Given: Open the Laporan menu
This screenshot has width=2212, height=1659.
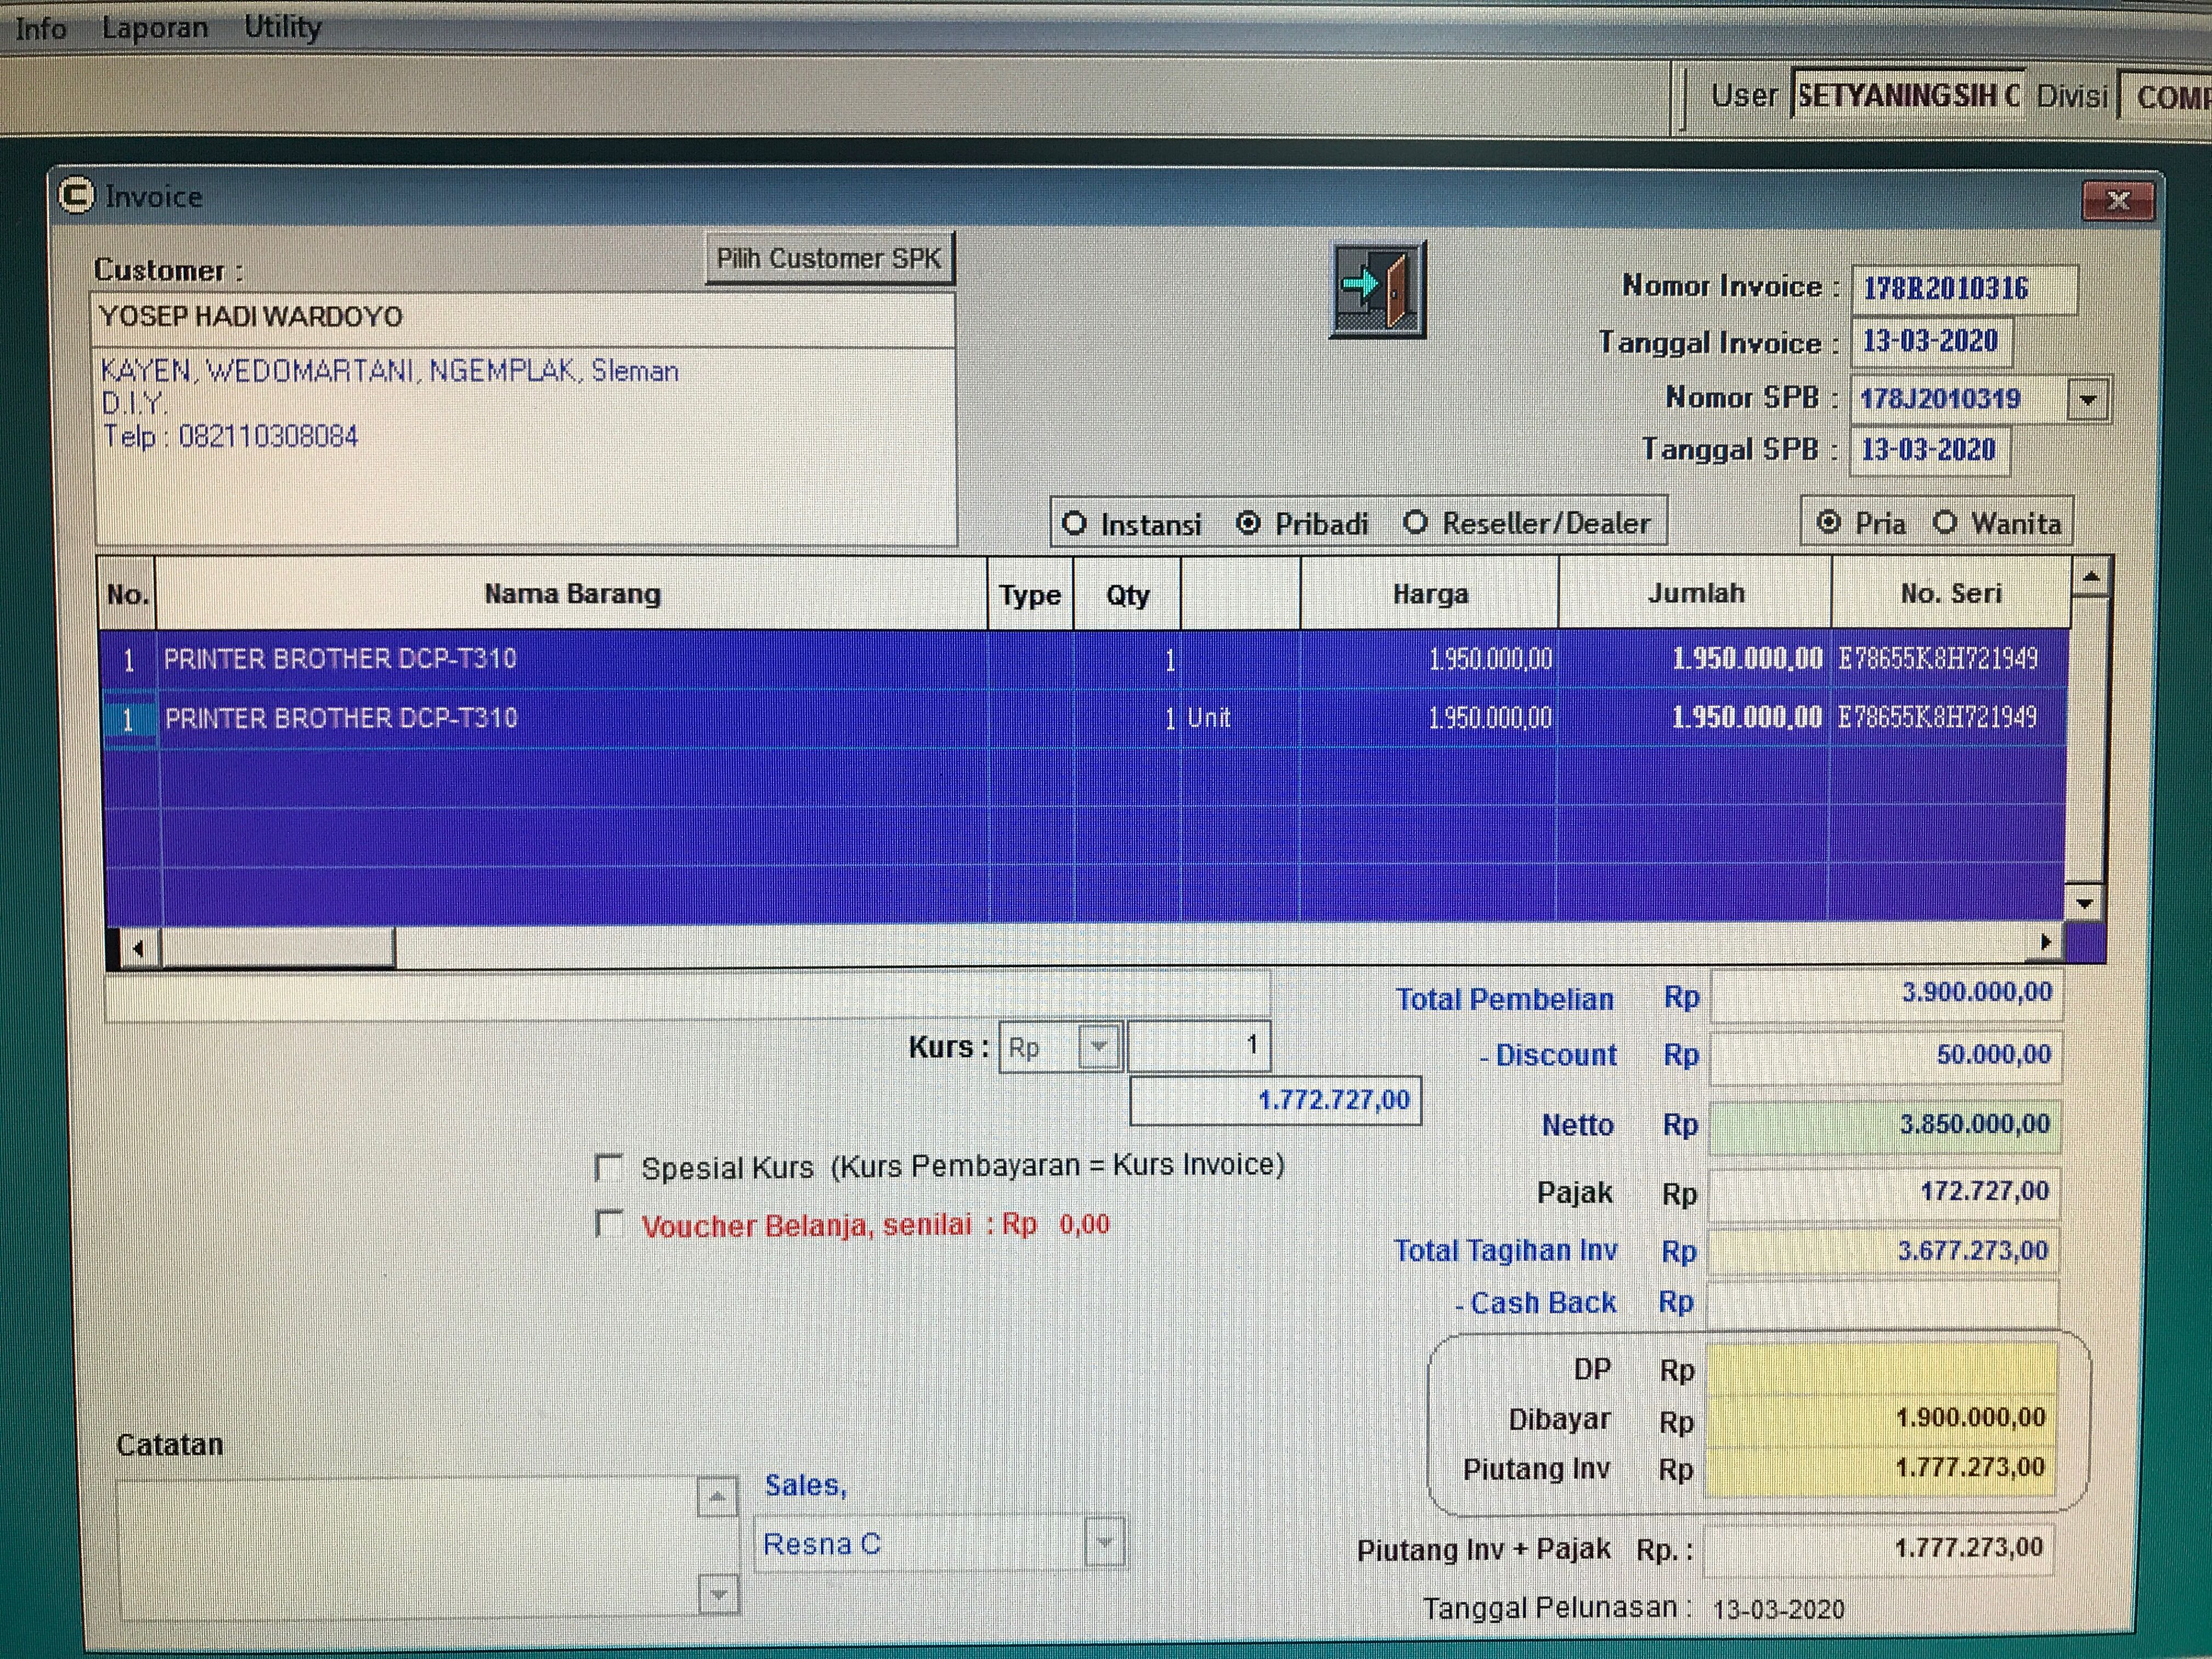Looking at the screenshot, I should pos(155,27).
